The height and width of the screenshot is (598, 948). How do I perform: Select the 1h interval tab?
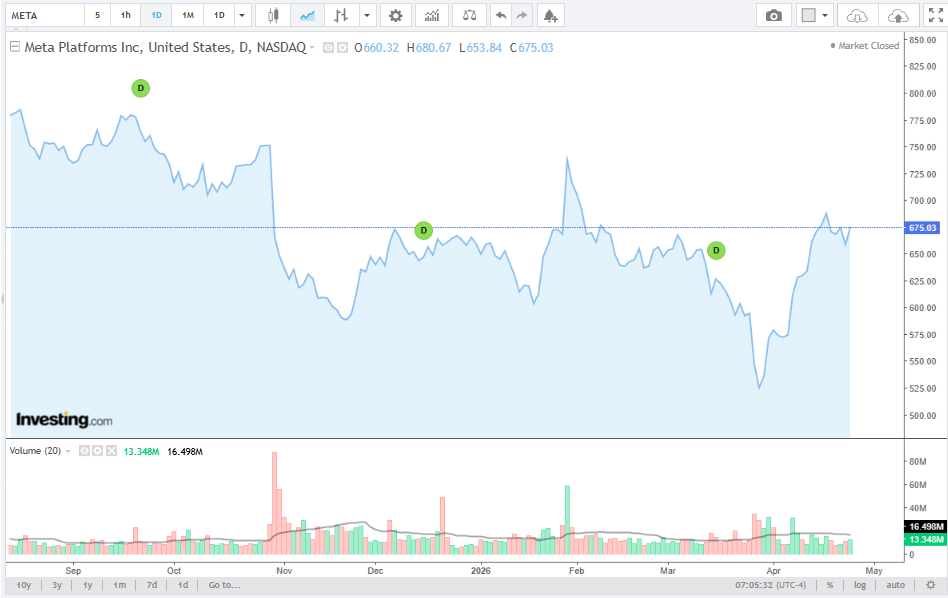point(125,15)
